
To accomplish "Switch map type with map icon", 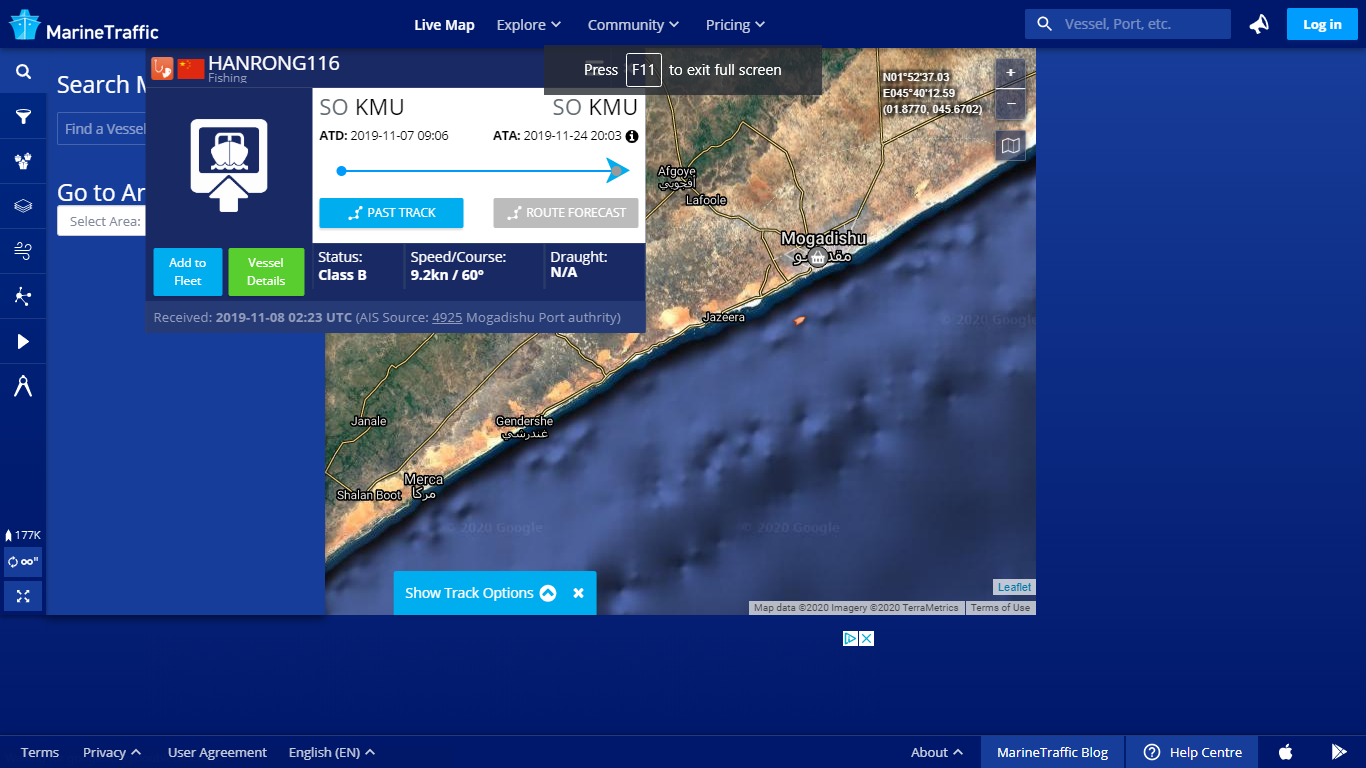I will click(1010, 146).
